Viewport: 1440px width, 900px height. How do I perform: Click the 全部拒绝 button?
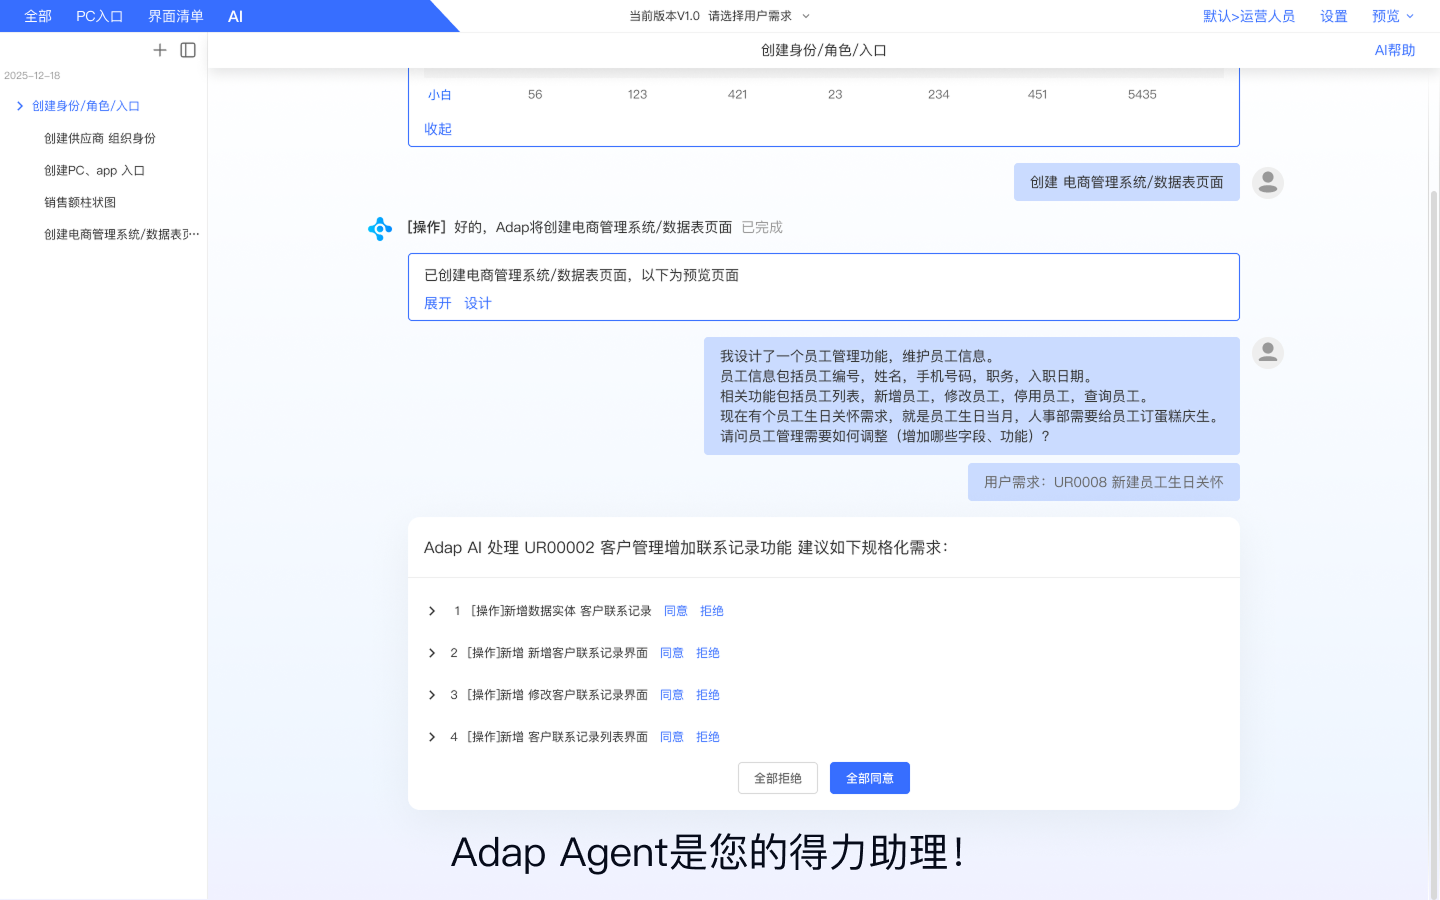click(777, 778)
